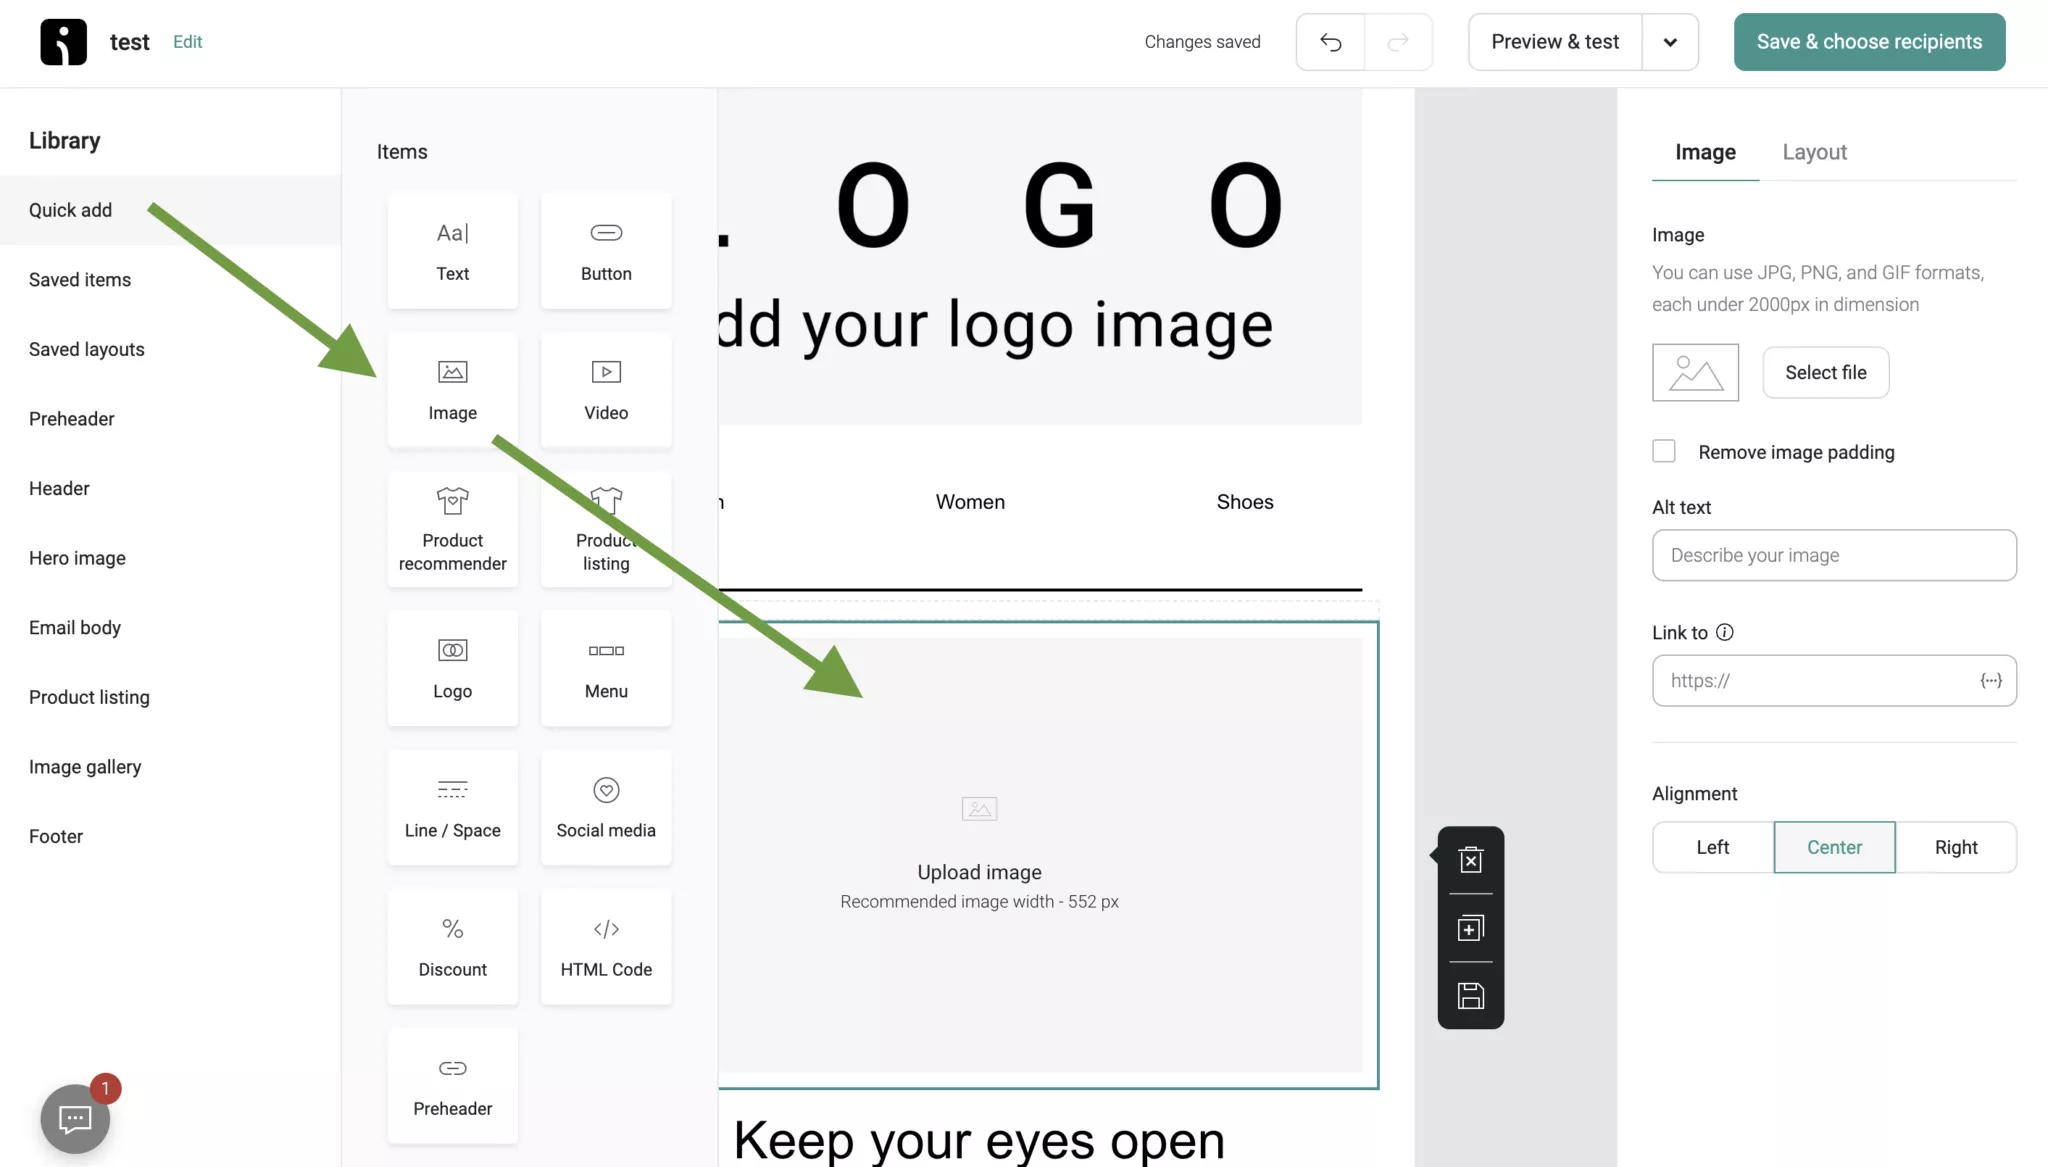This screenshot has width=2048, height=1167.
Task: Add a Video block
Action: 605,390
